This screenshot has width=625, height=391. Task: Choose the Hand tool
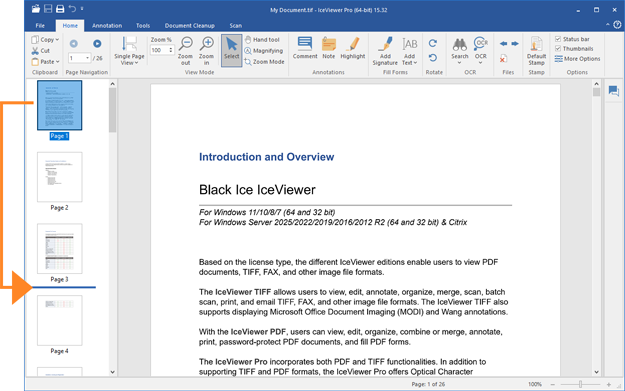(x=262, y=39)
